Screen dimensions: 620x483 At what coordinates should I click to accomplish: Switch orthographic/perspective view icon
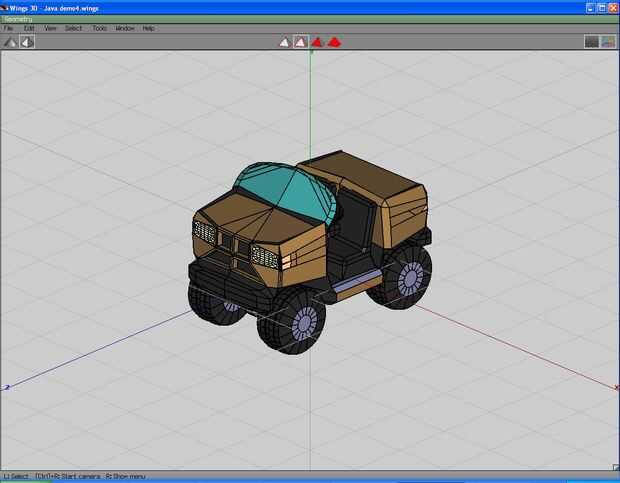pos(27,42)
